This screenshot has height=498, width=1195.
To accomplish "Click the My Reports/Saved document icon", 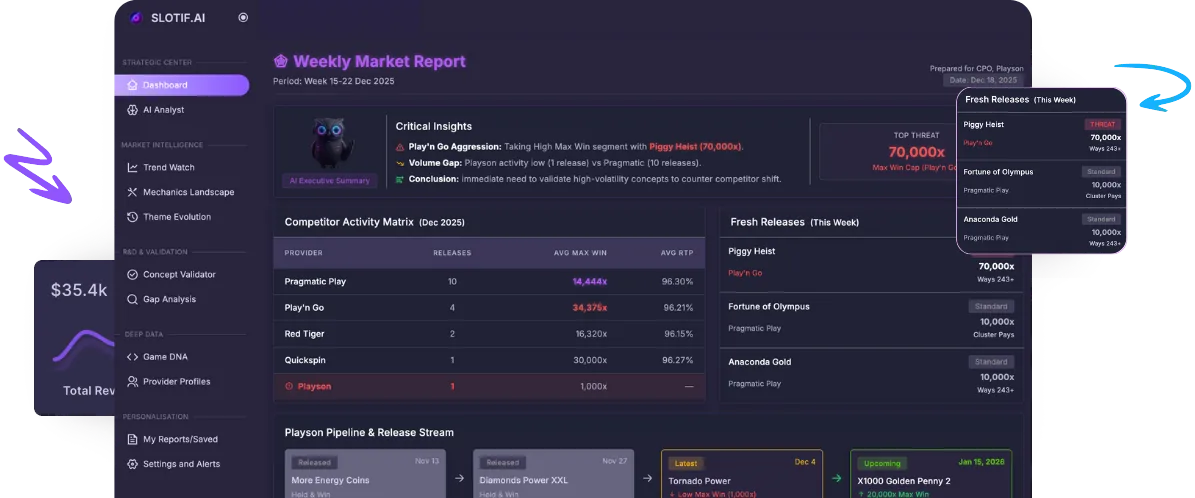I will click(133, 439).
